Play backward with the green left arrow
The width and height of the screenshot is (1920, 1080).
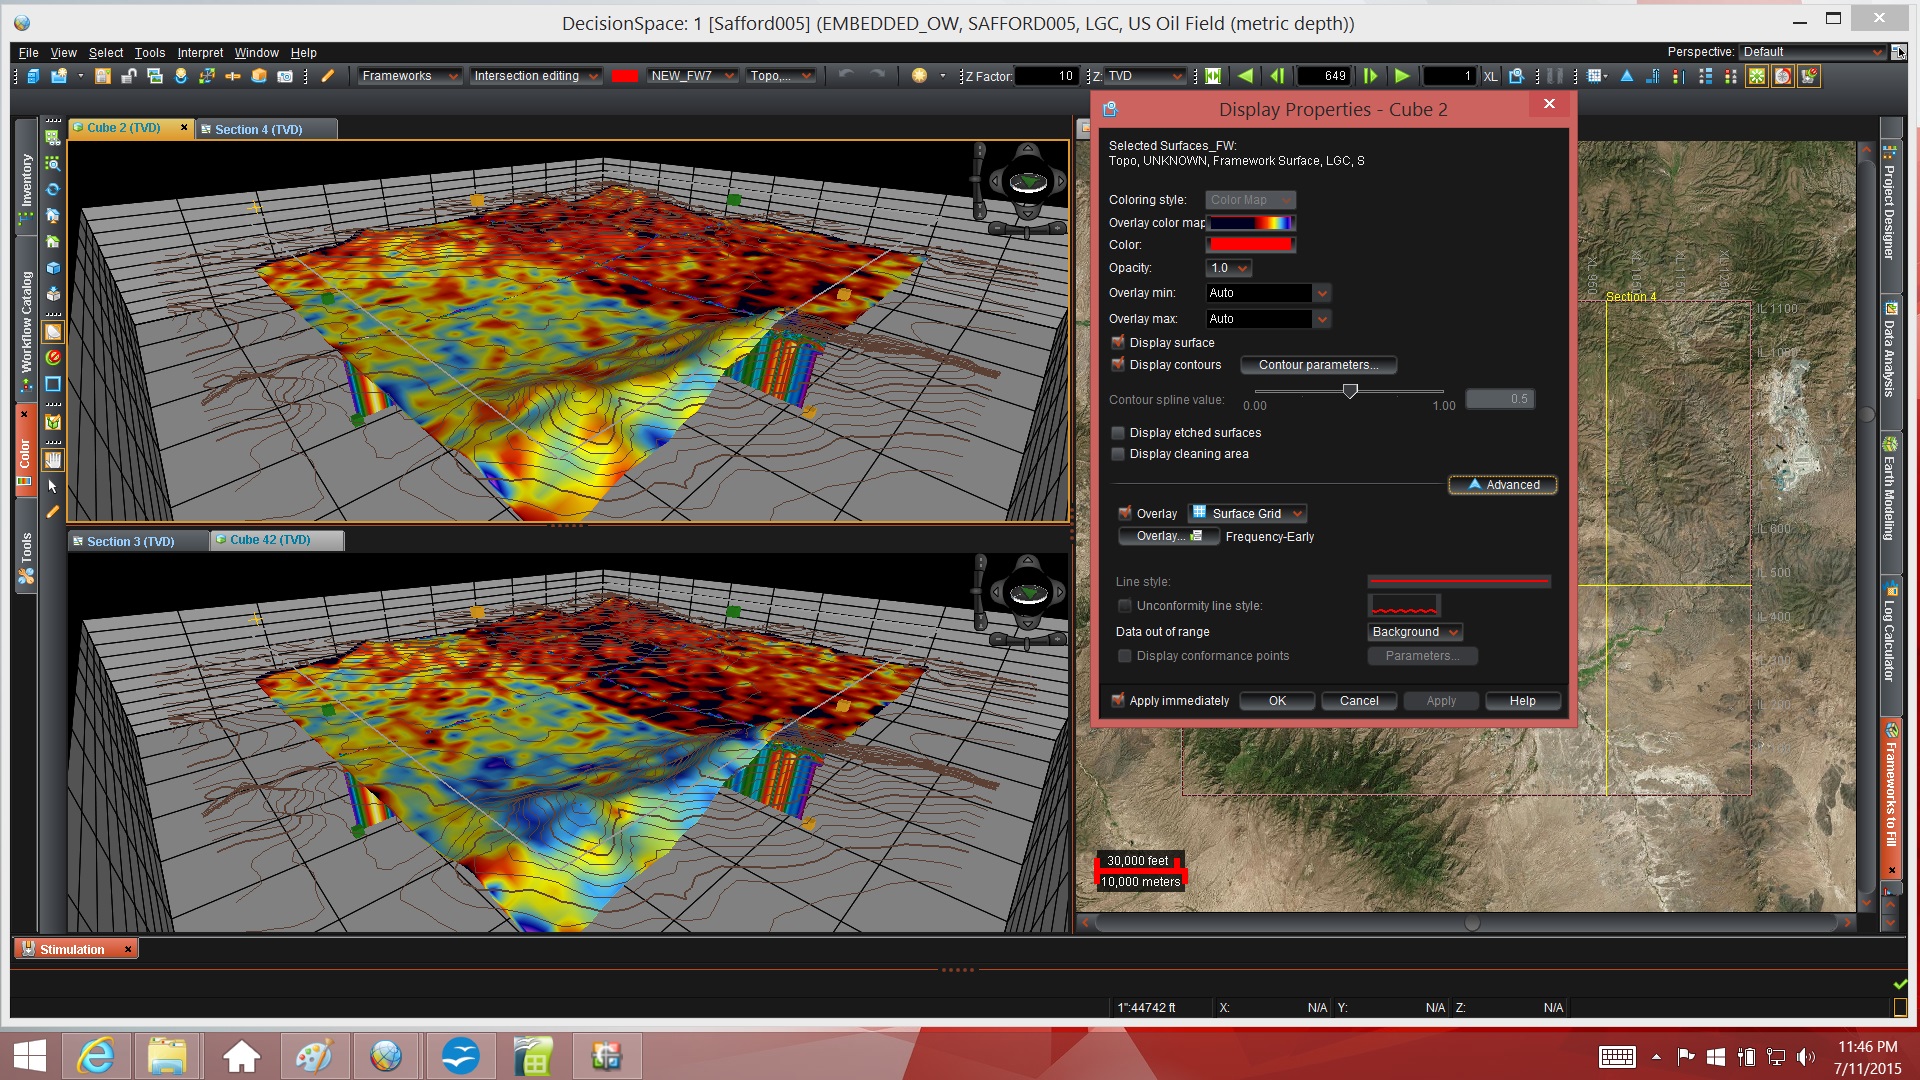point(1245,76)
